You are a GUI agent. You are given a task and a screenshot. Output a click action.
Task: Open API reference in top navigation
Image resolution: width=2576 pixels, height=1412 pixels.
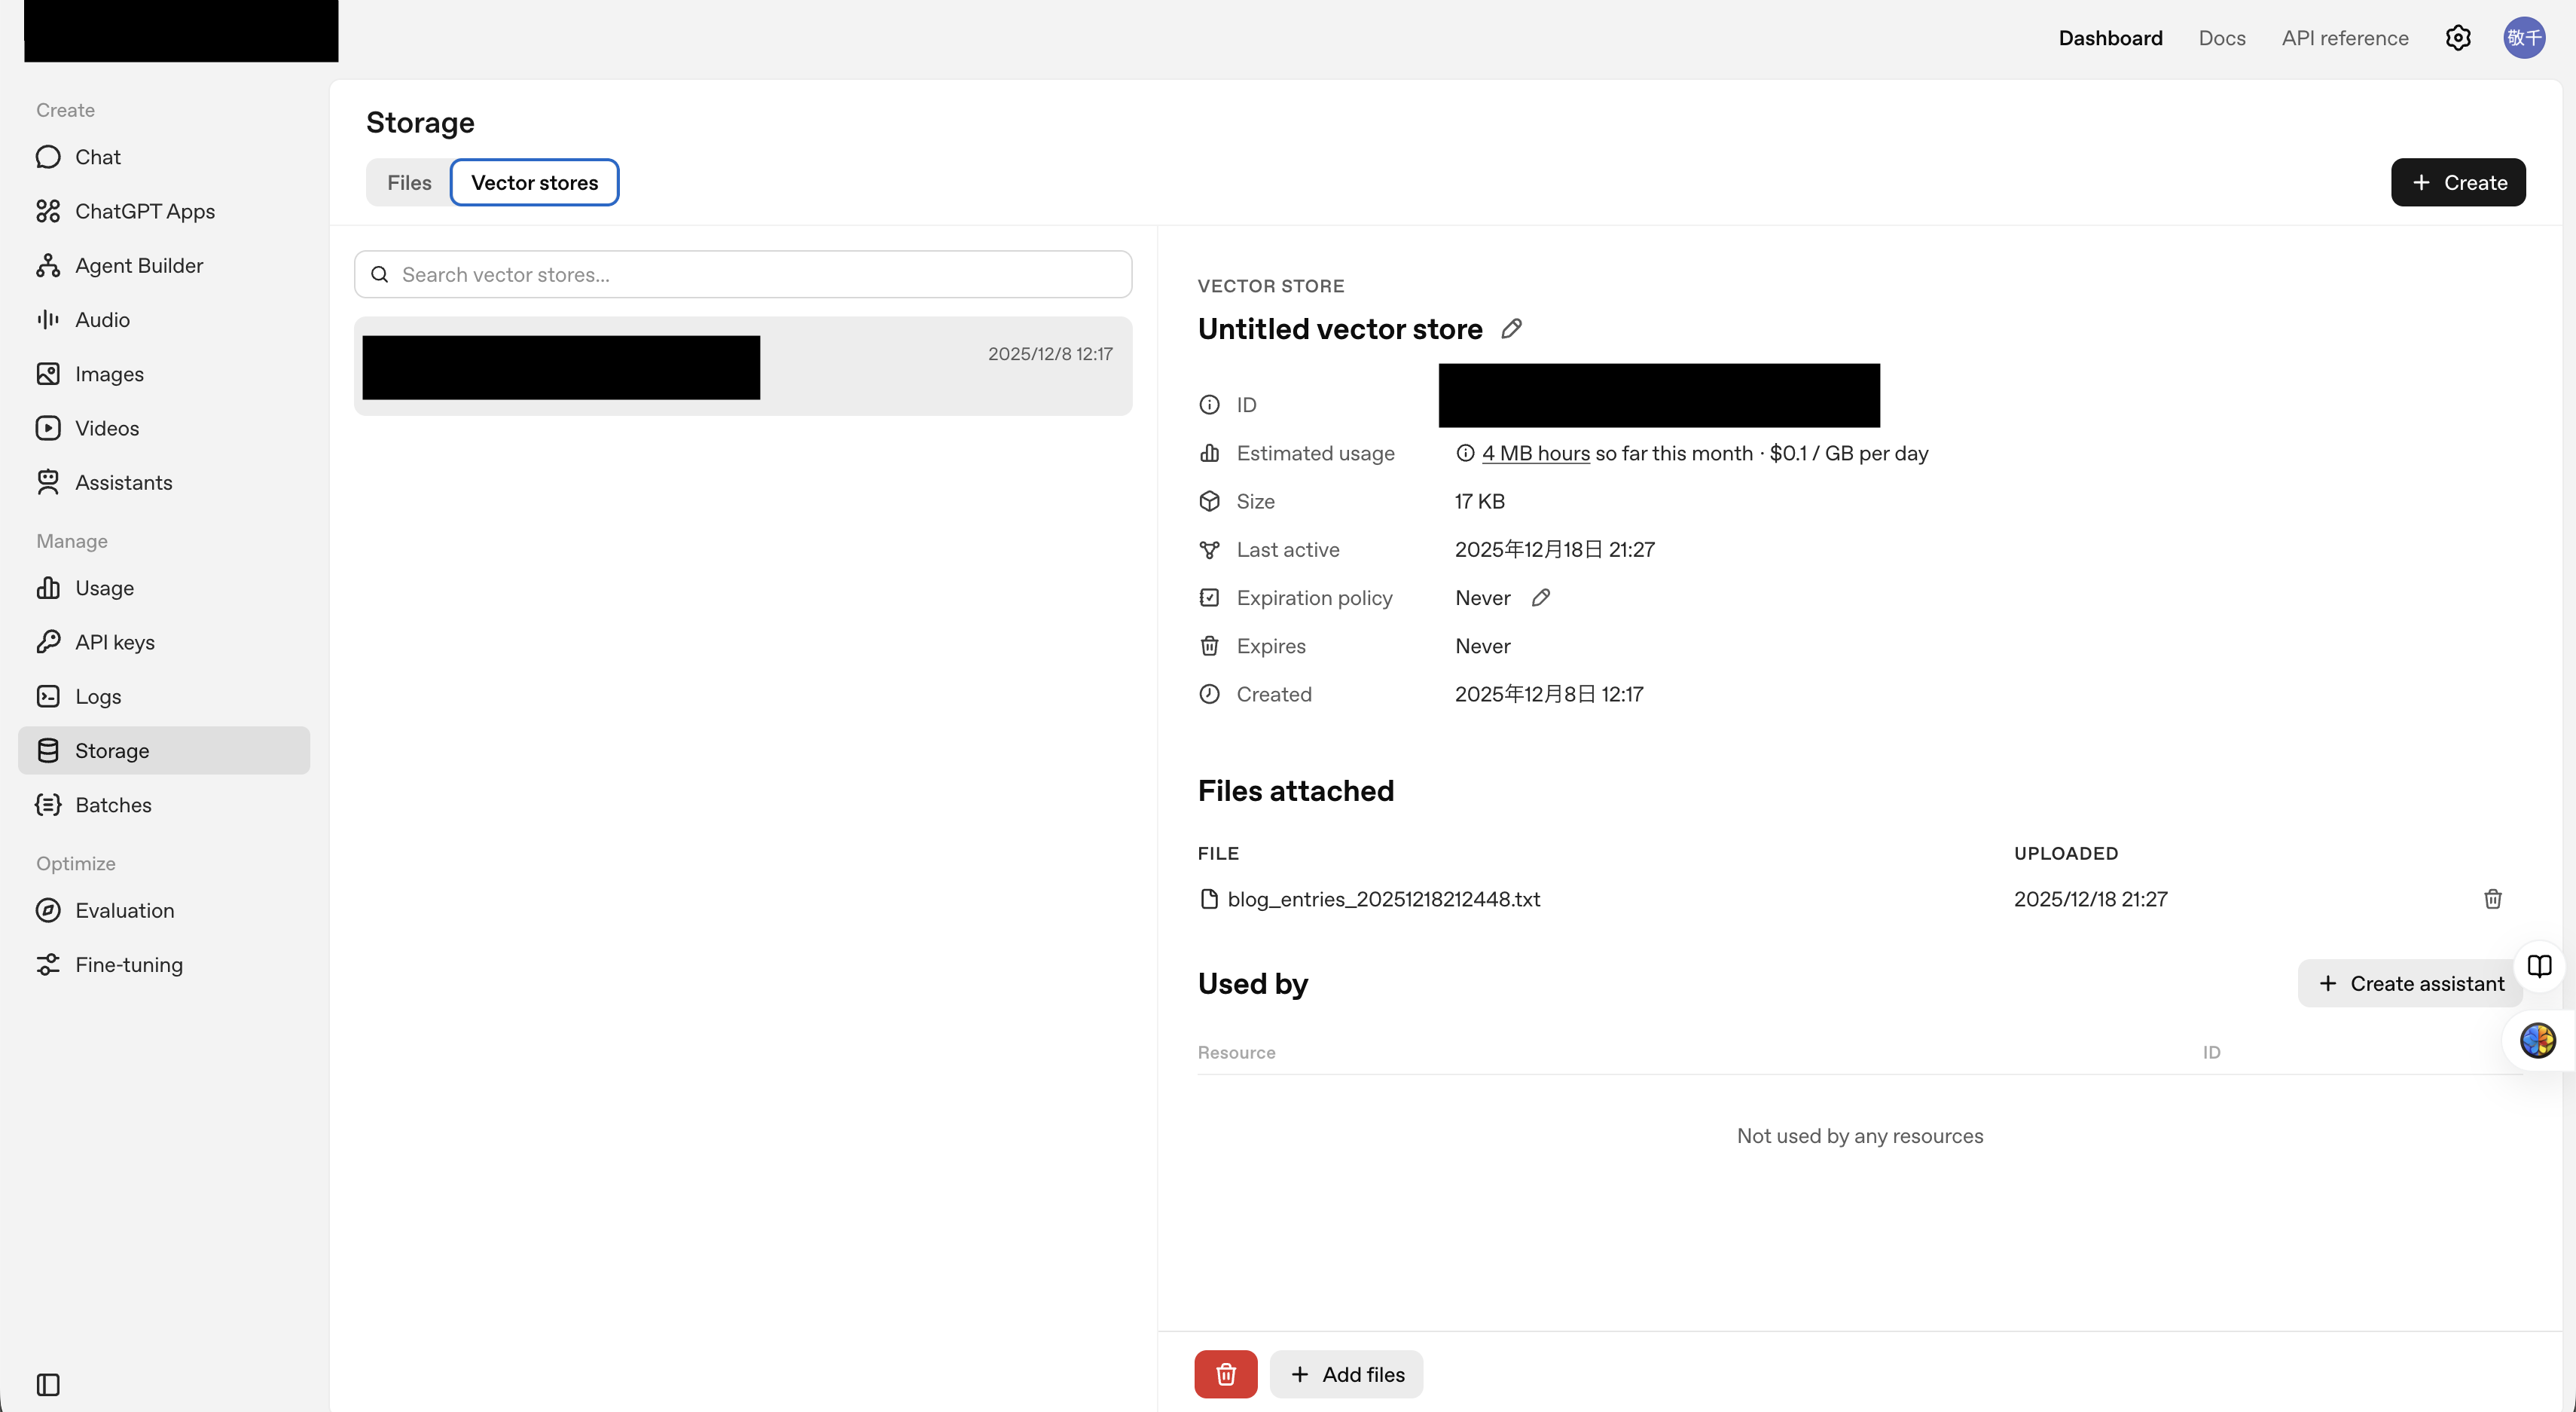tap(2344, 38)
